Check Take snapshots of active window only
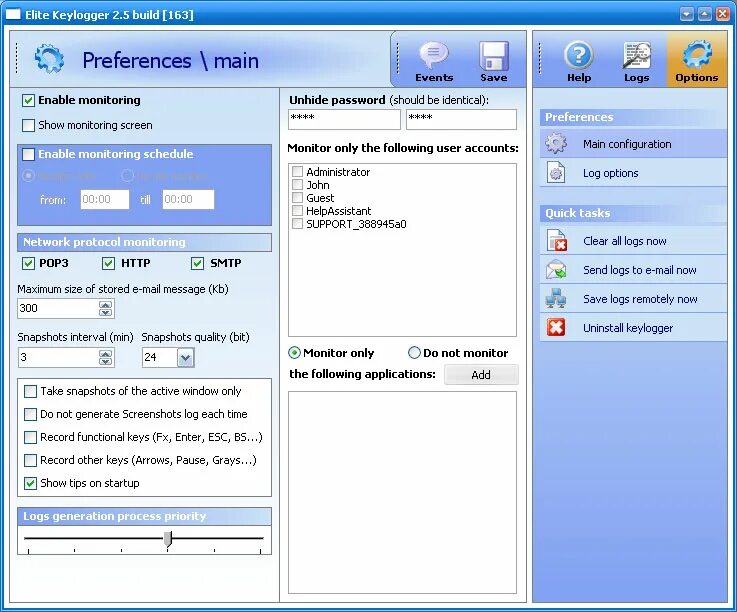 (x=30, y=391)
